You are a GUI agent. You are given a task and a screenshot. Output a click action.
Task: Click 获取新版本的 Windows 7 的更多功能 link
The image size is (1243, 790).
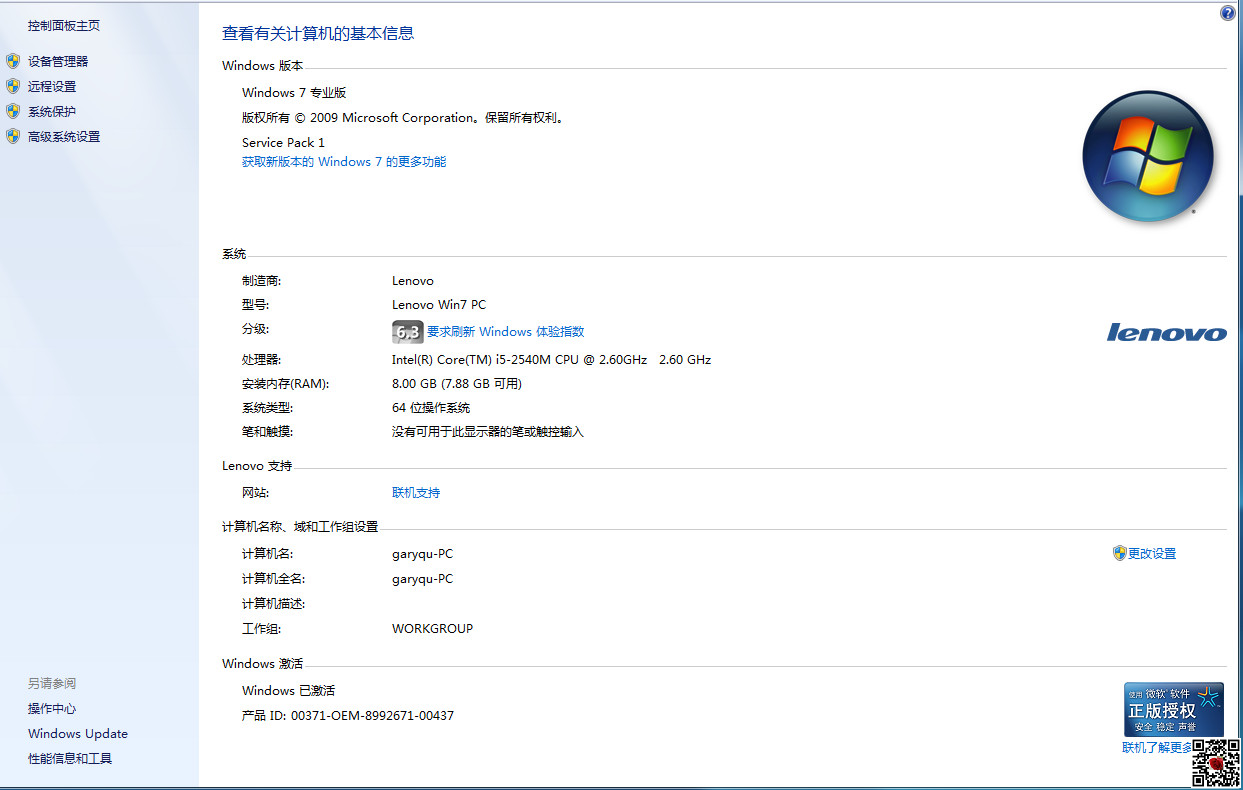click(344, 162)
